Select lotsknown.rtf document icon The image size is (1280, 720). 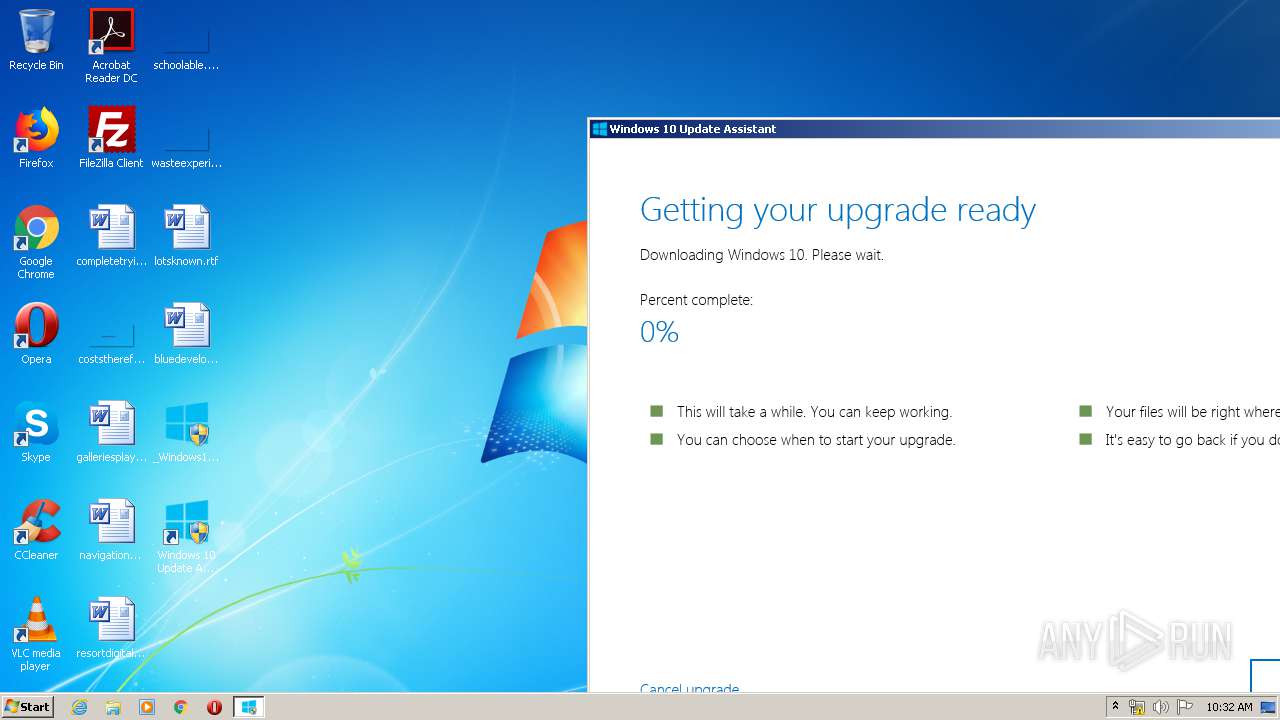pos(186,236)
